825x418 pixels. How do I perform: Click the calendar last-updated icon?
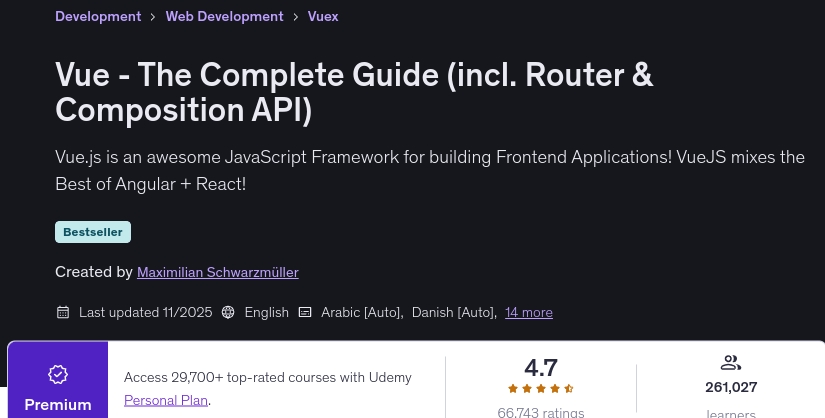tap(63, 312)
